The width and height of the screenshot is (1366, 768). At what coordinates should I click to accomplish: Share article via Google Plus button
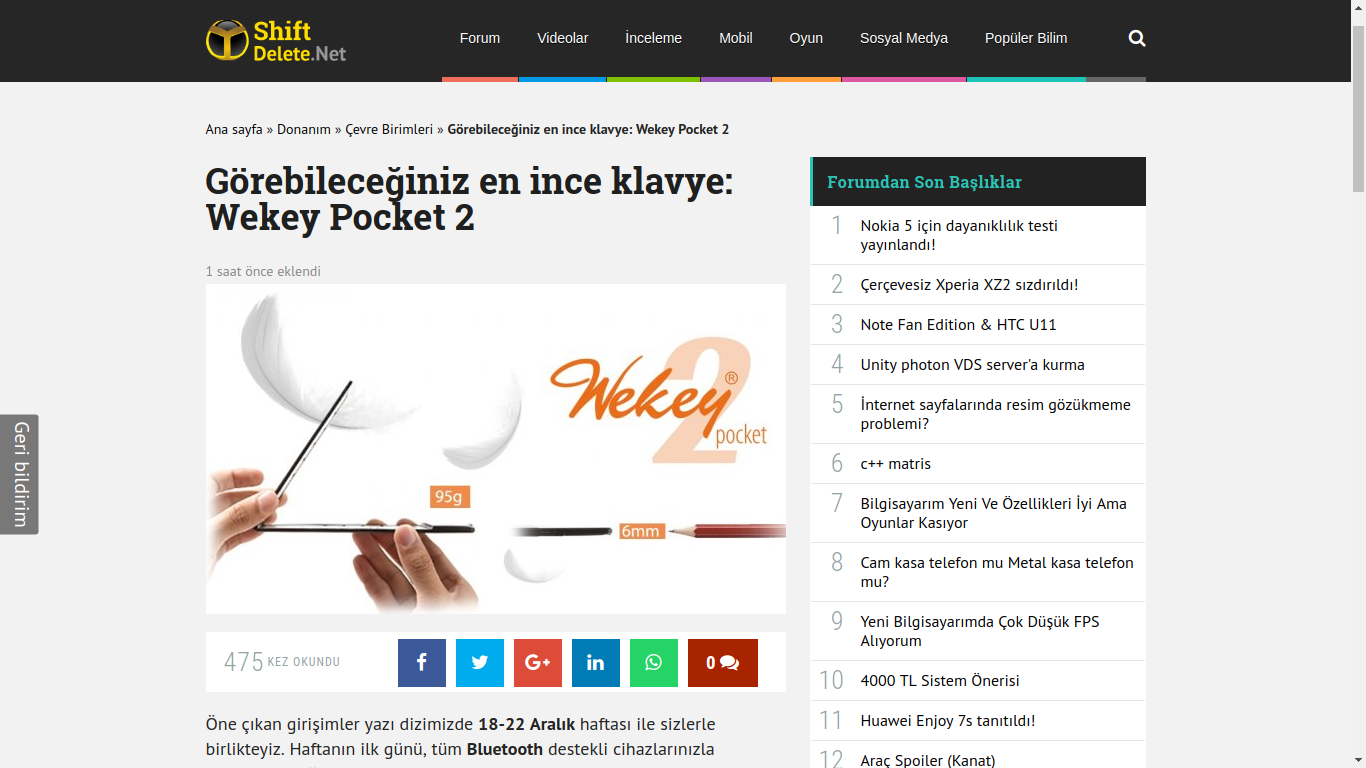pos(538,663)
